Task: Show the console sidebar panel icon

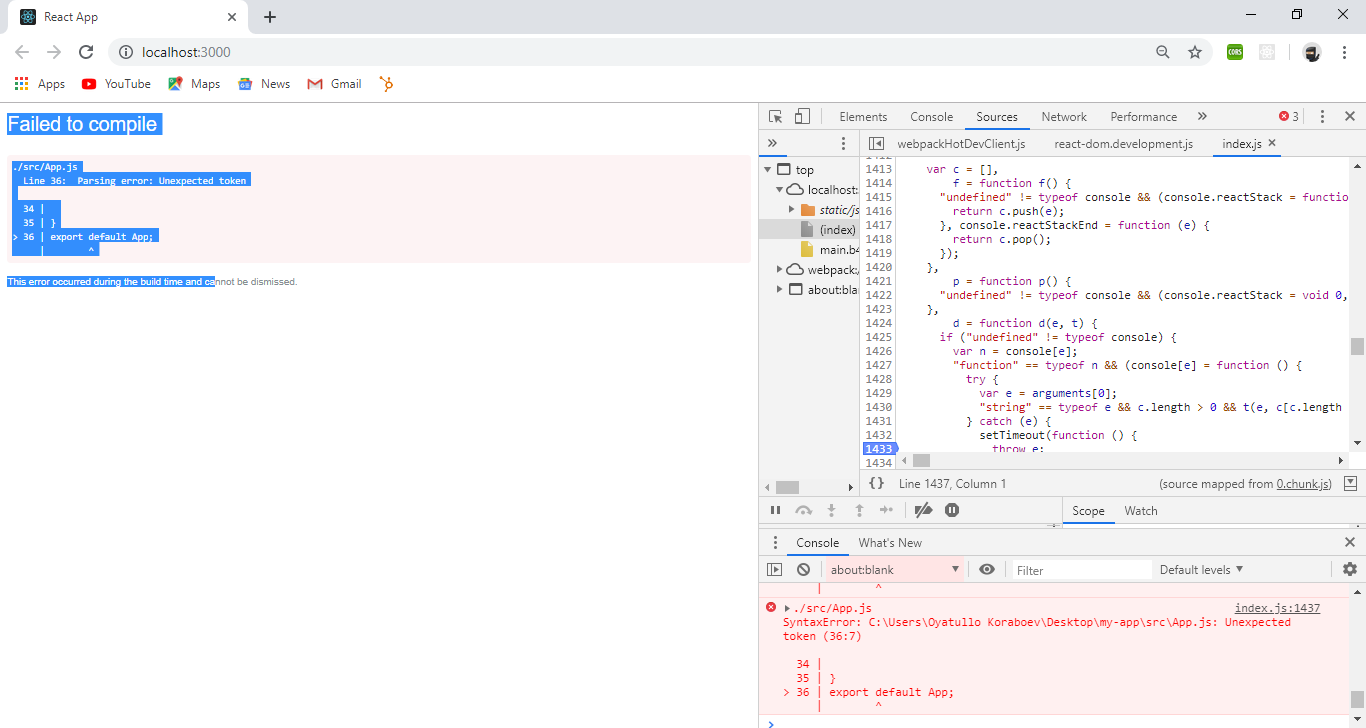Action: click(775, 570)
